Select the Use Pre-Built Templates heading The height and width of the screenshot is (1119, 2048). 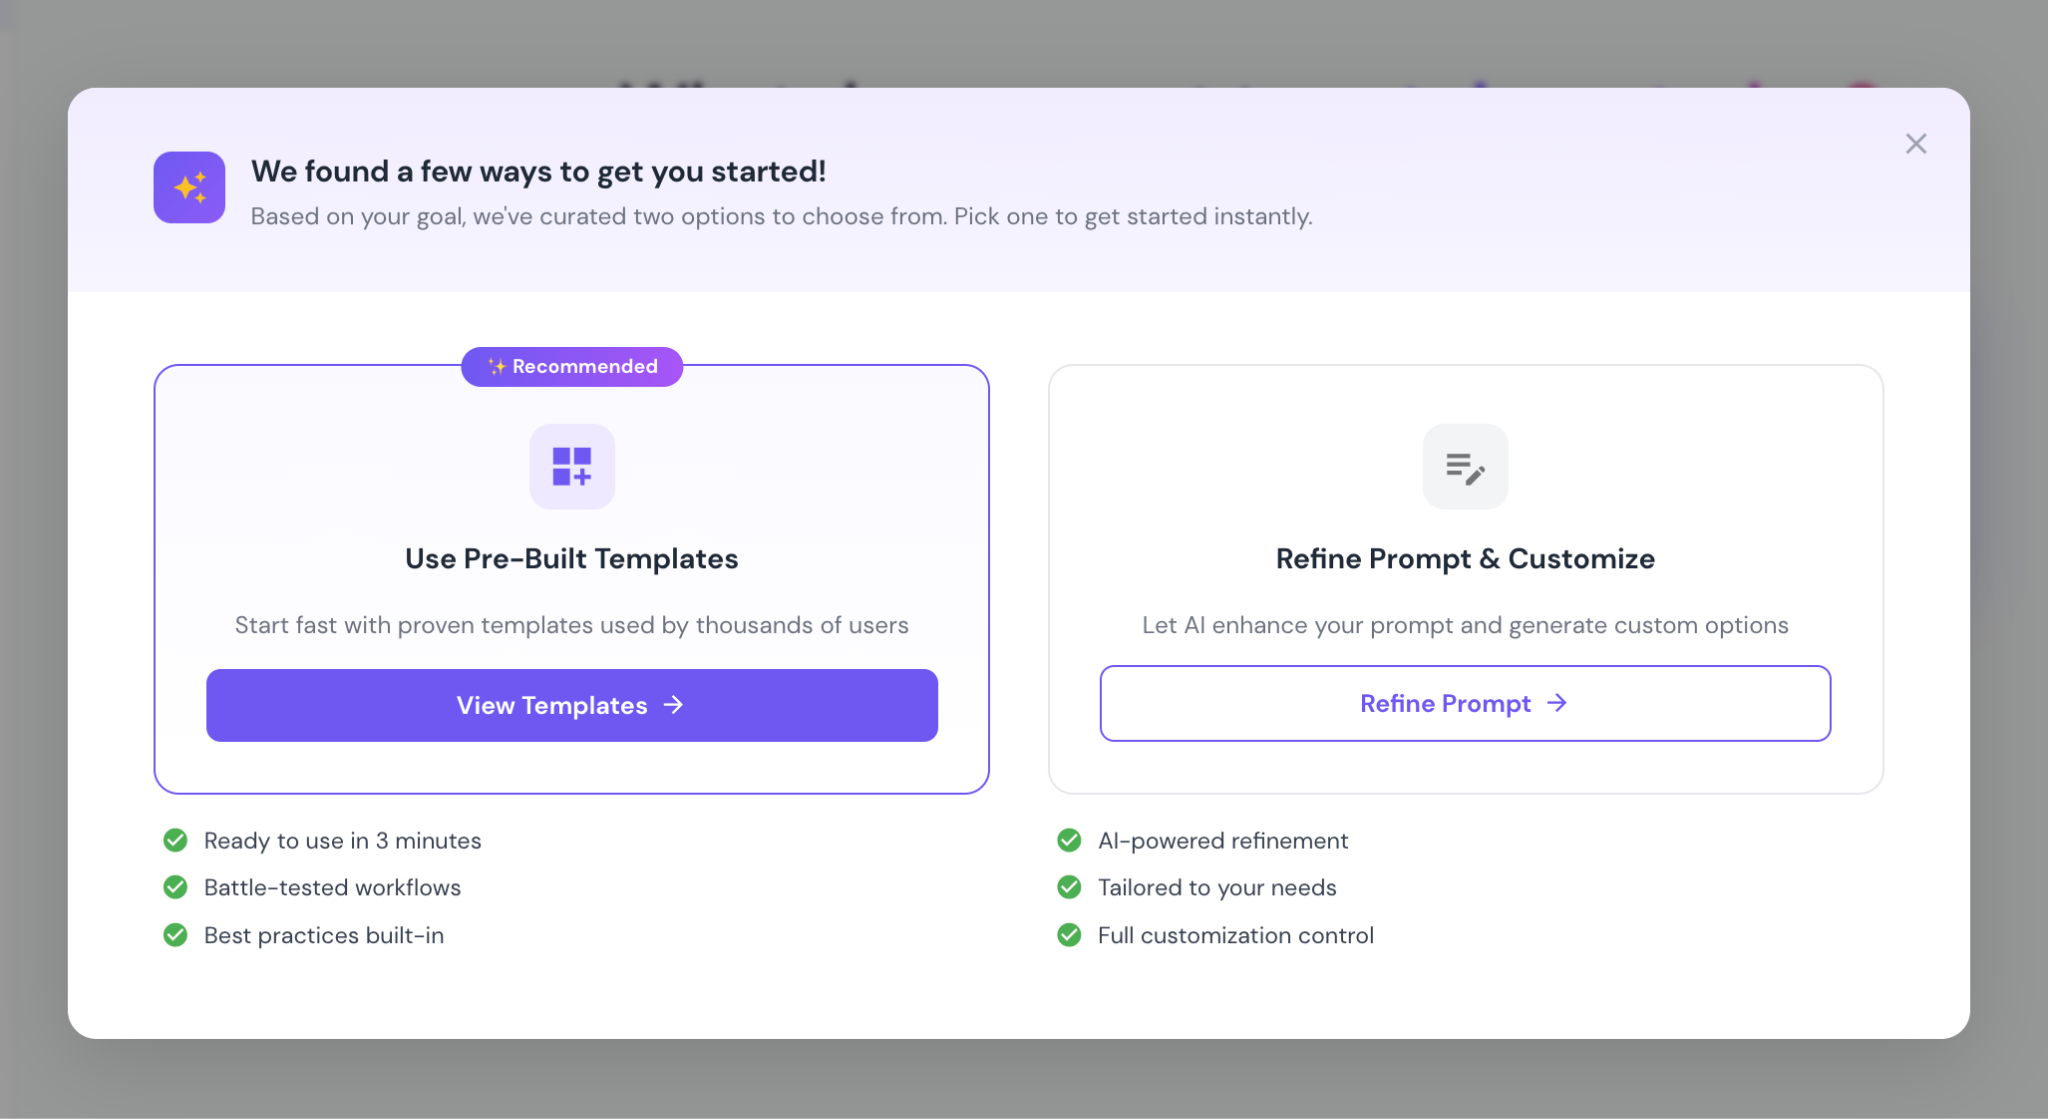tap(571, 558)
